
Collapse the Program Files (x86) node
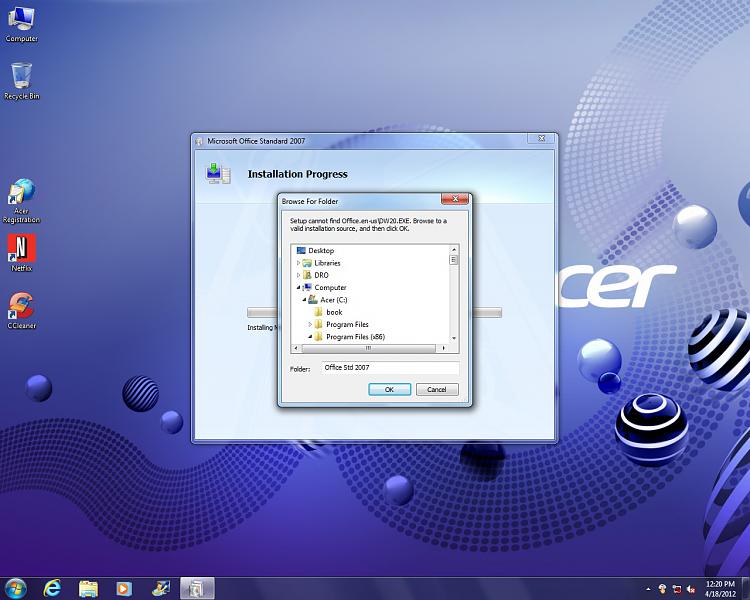click(x=310, y=337)
